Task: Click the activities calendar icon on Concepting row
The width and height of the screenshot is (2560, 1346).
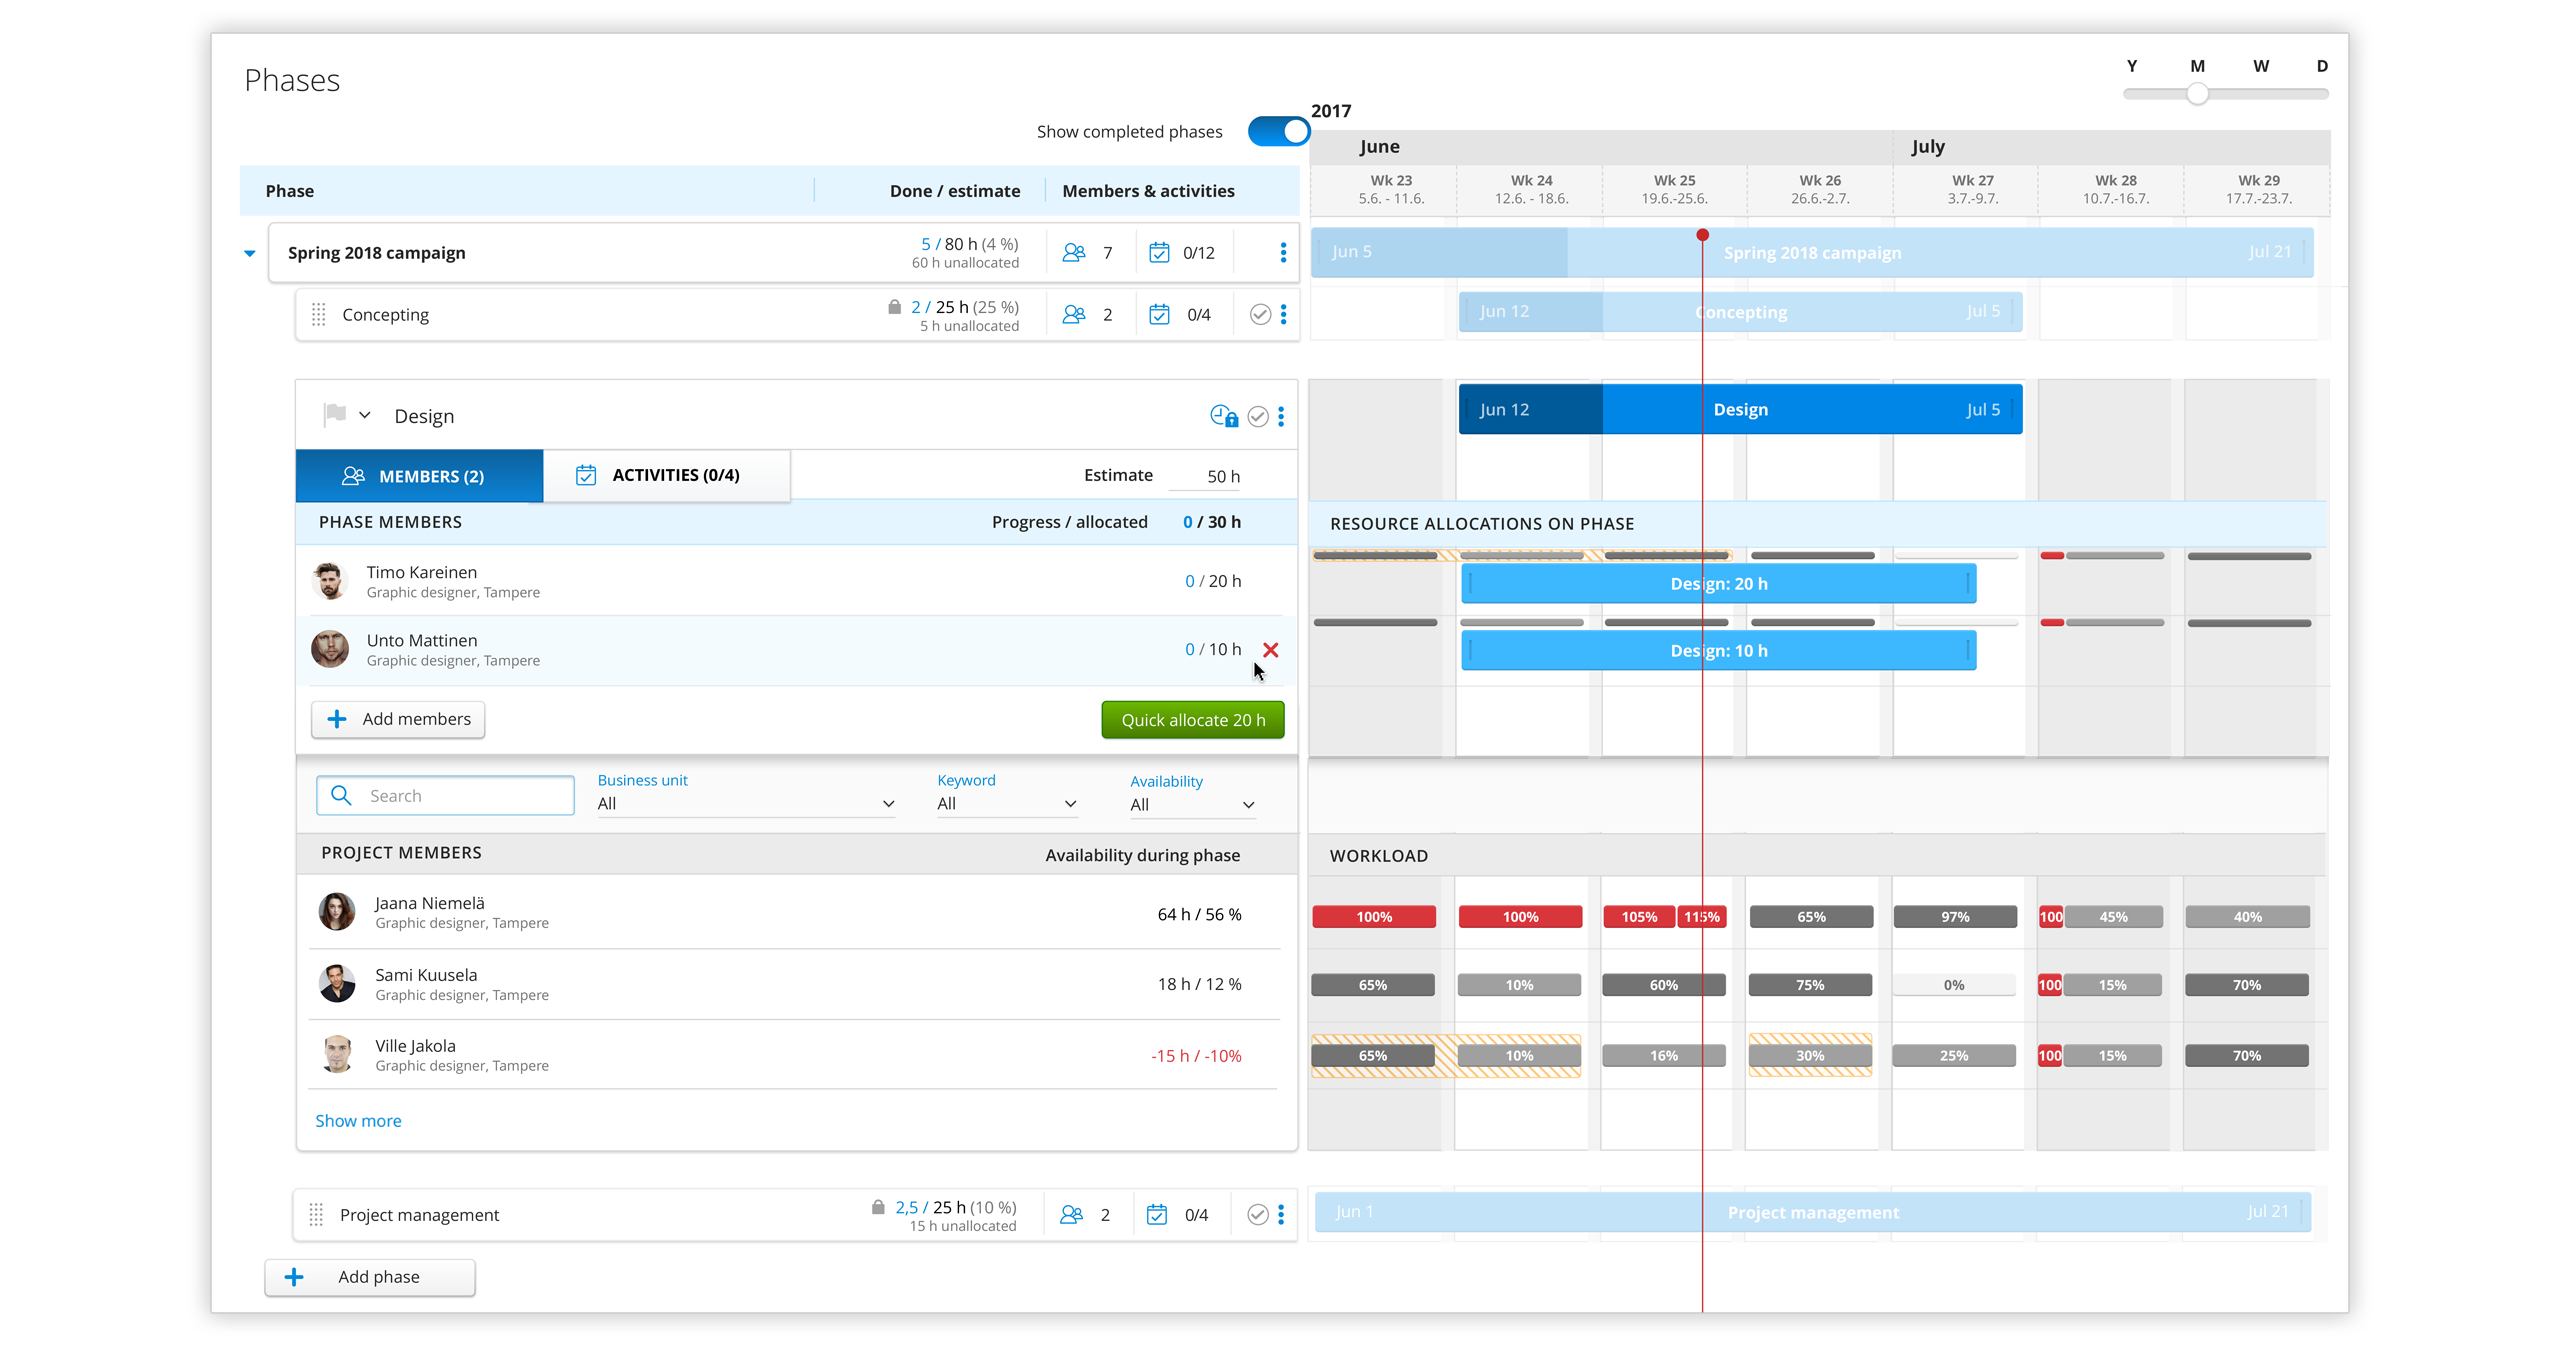Action: (1159, 314)
